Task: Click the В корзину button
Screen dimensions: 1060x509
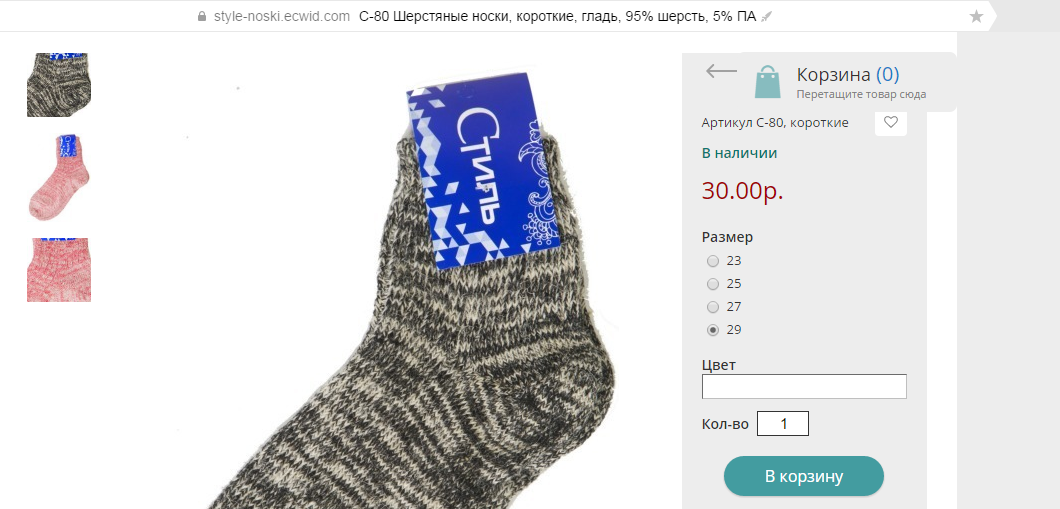Action: [804, 476]
